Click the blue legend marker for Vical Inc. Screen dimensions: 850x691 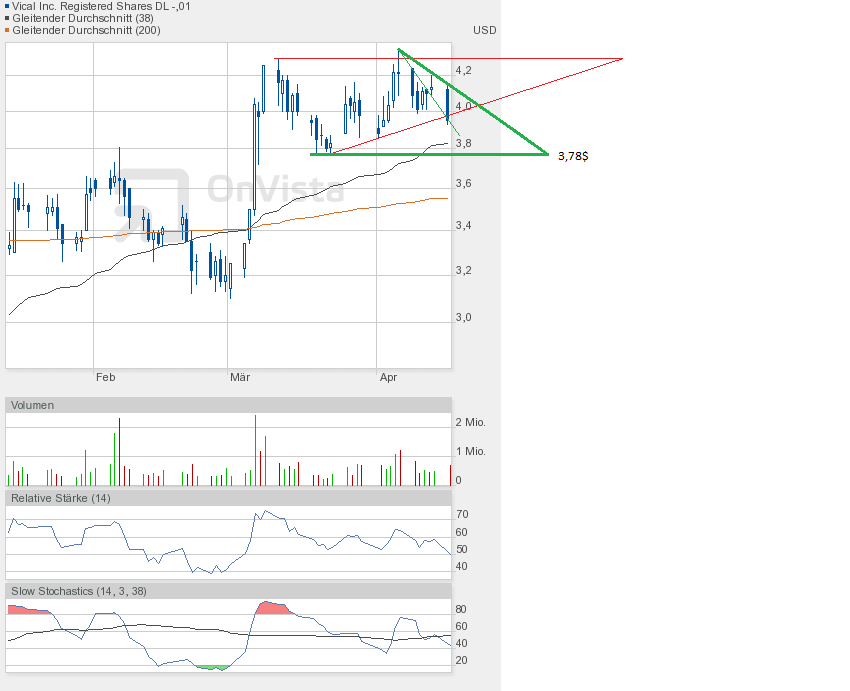pyautogui.click(x=7, y=7)
